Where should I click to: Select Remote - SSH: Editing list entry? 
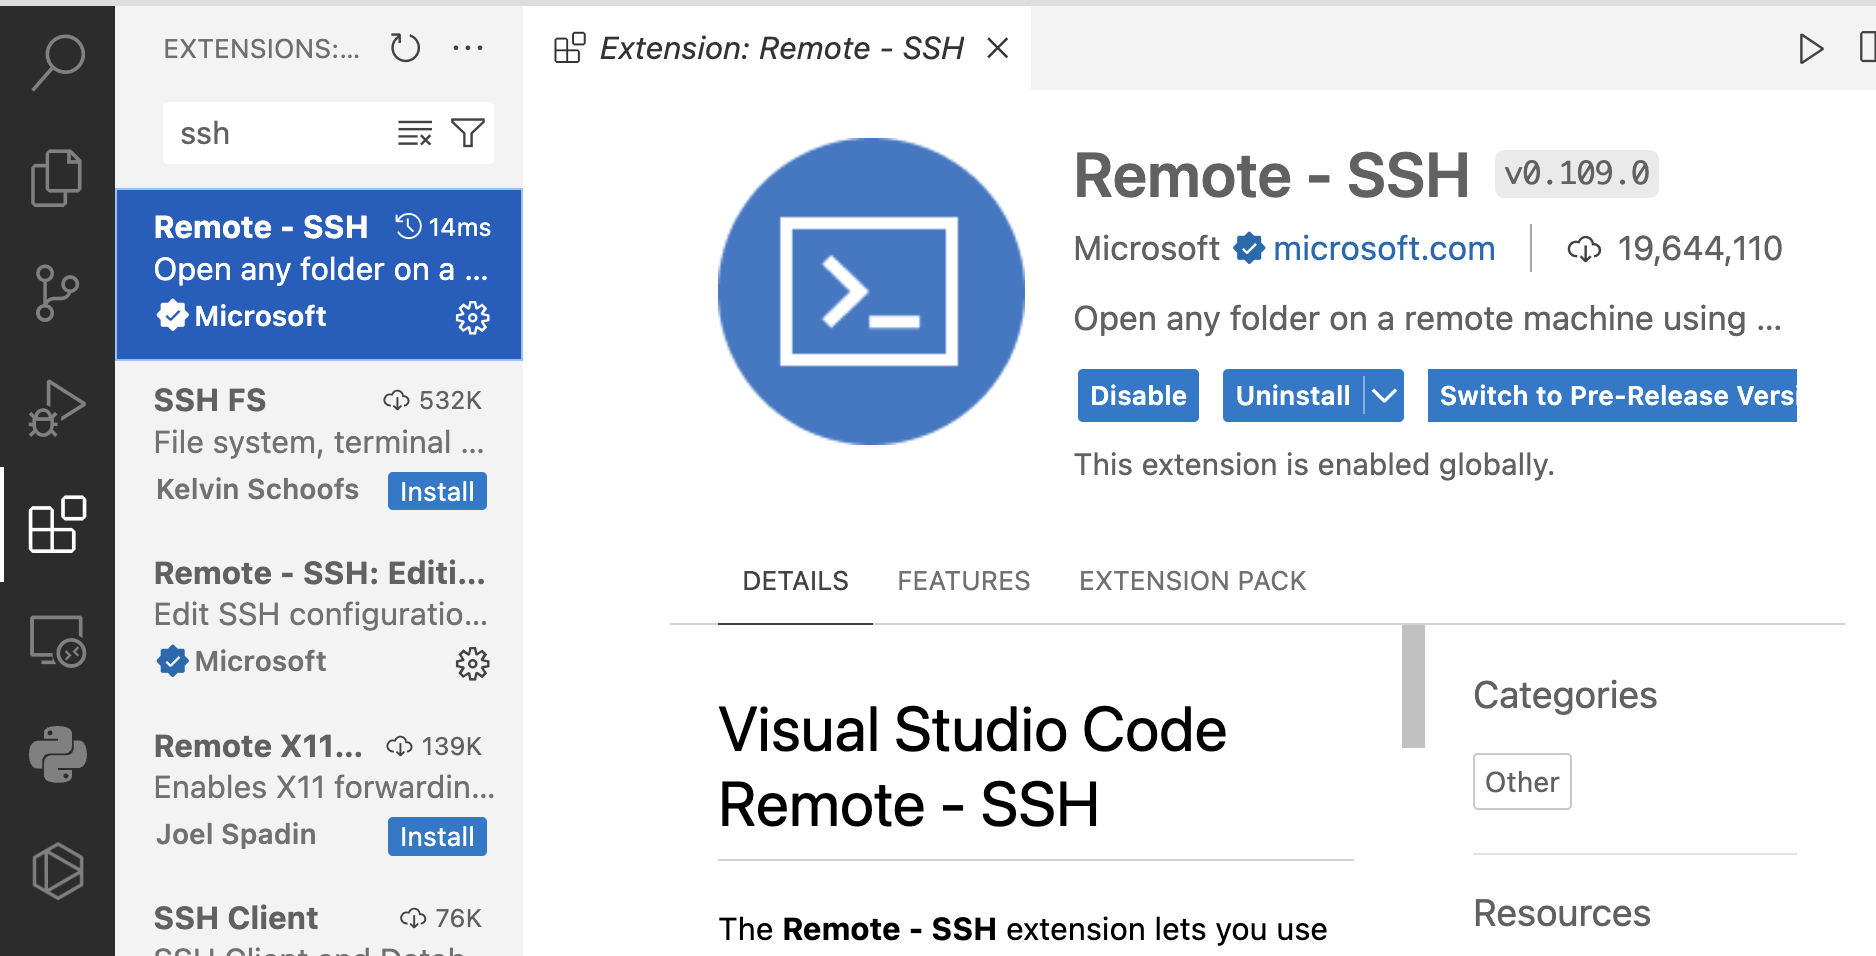[319, 618]
